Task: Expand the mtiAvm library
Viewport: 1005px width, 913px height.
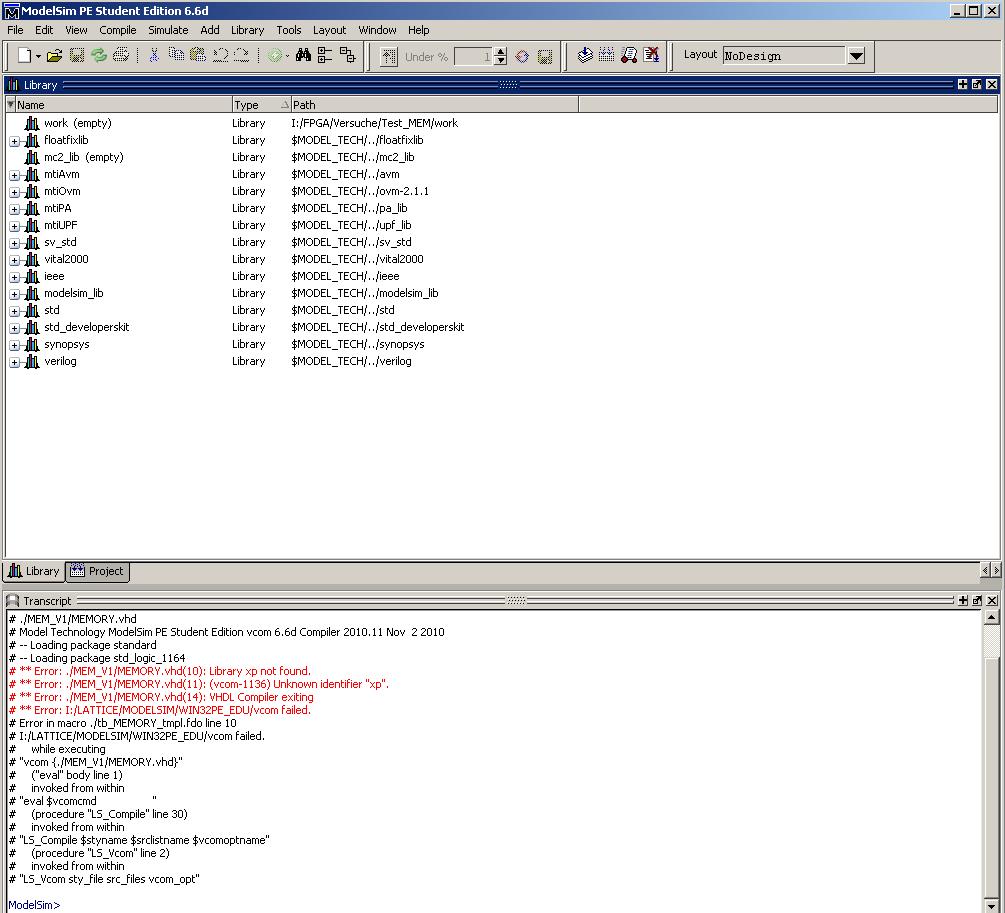Action: click(x=15, y=175)
